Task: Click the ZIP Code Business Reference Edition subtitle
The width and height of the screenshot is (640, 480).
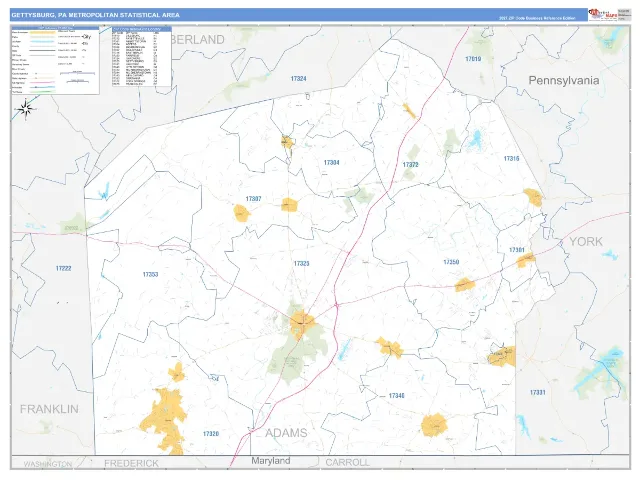Action: pos(537,18)
